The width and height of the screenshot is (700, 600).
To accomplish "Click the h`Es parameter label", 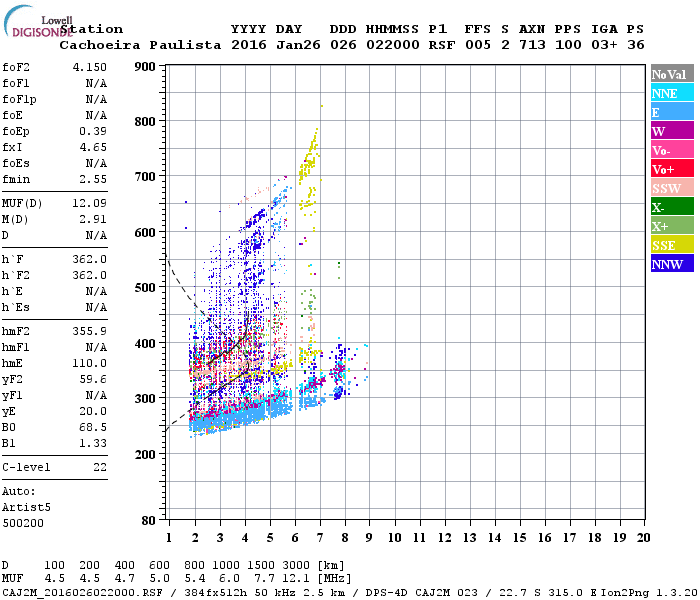I will [x=16, y=308].
